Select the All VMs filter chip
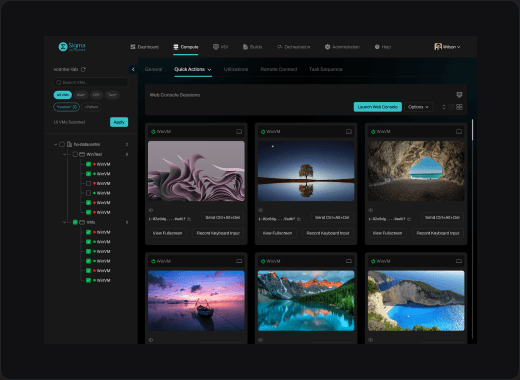 (x=63, y=95)
